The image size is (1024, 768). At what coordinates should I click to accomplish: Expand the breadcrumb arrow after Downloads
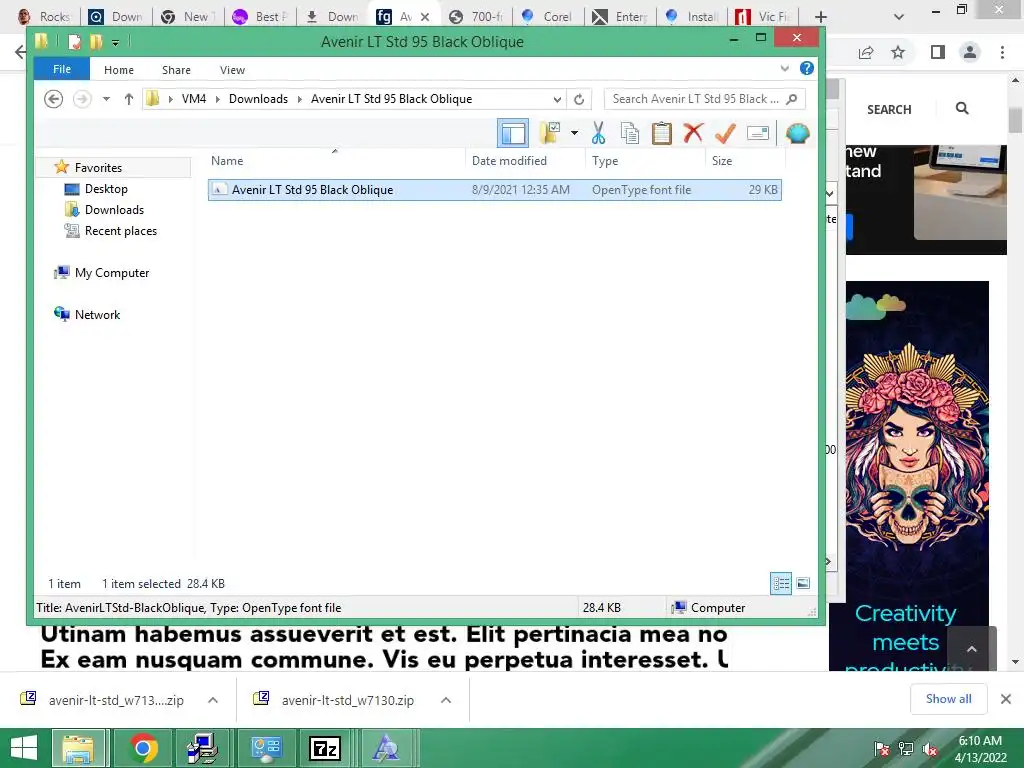pyautogui.click(x=300, y=99)
